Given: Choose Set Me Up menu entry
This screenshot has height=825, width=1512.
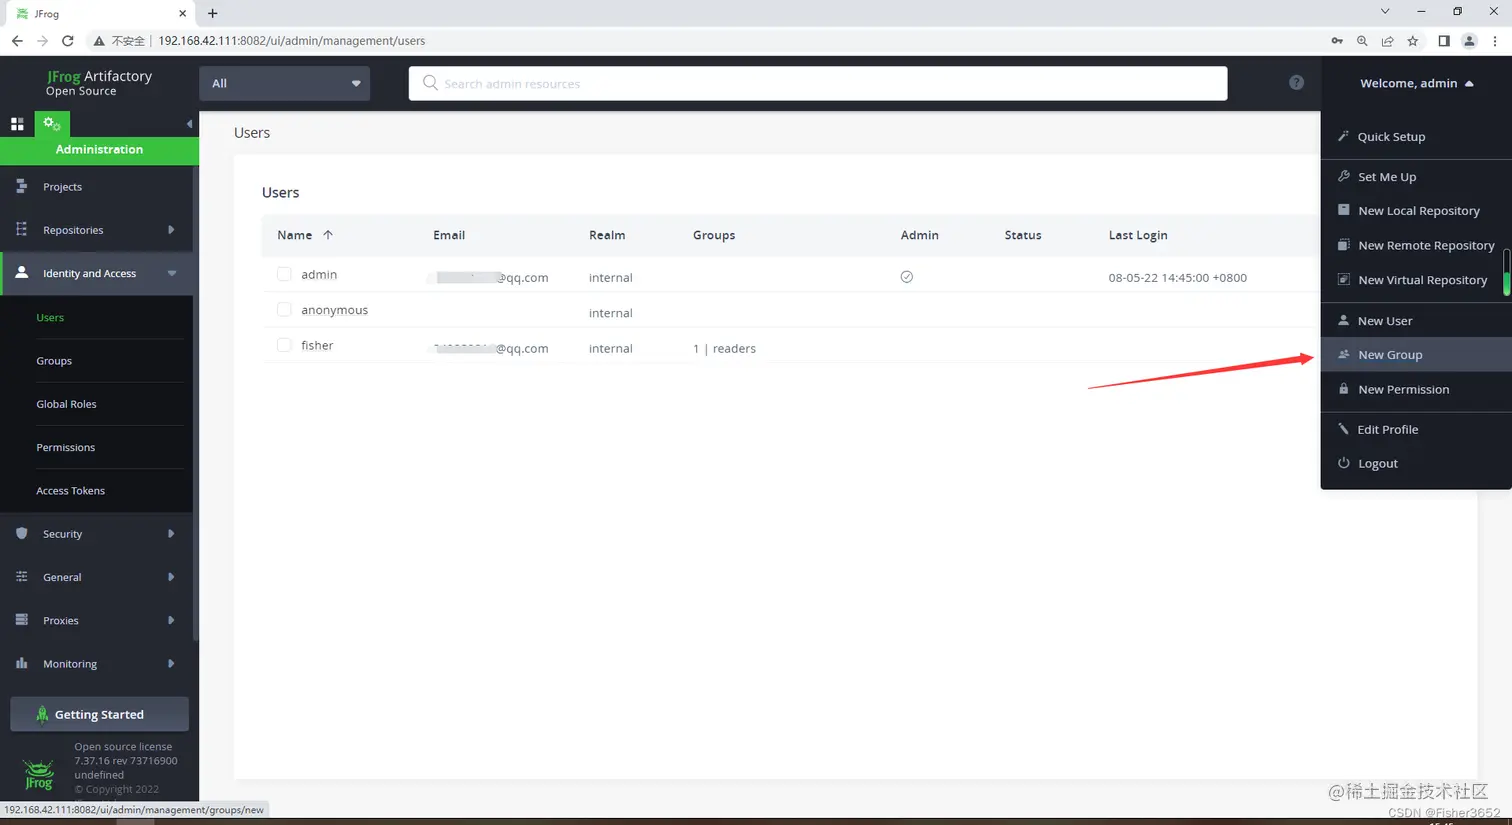Looking at the screenshot, I should point(1416,177).
